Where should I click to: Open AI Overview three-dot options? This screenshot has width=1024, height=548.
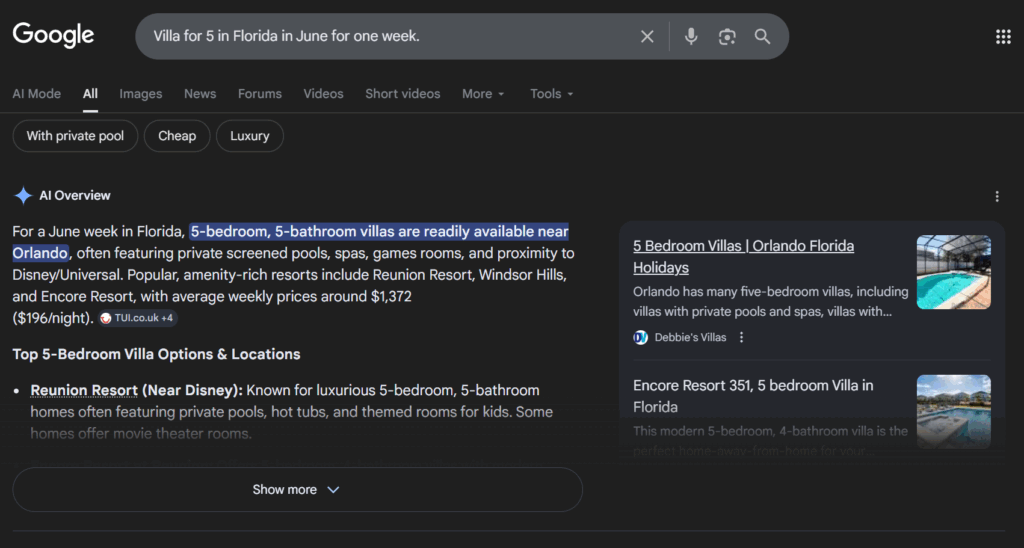pos(997,196)
